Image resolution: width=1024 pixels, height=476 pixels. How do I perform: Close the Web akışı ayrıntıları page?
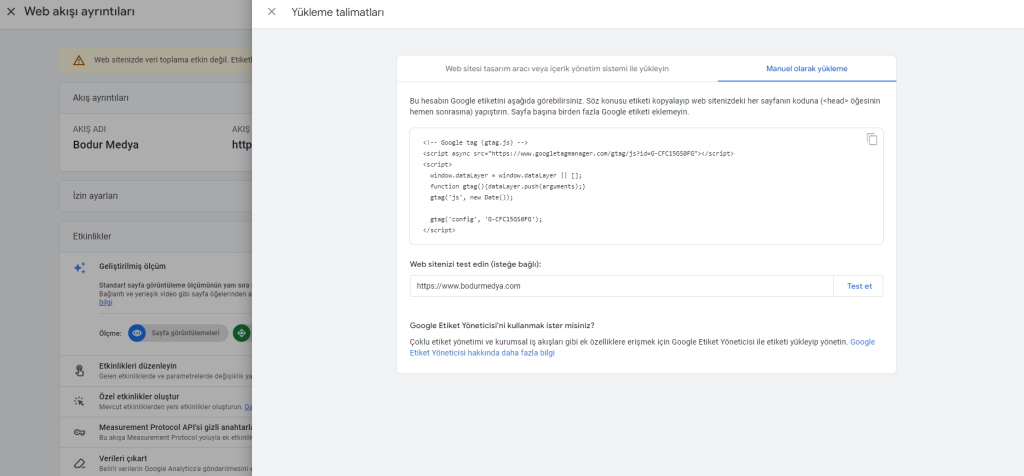pos(10,12)
